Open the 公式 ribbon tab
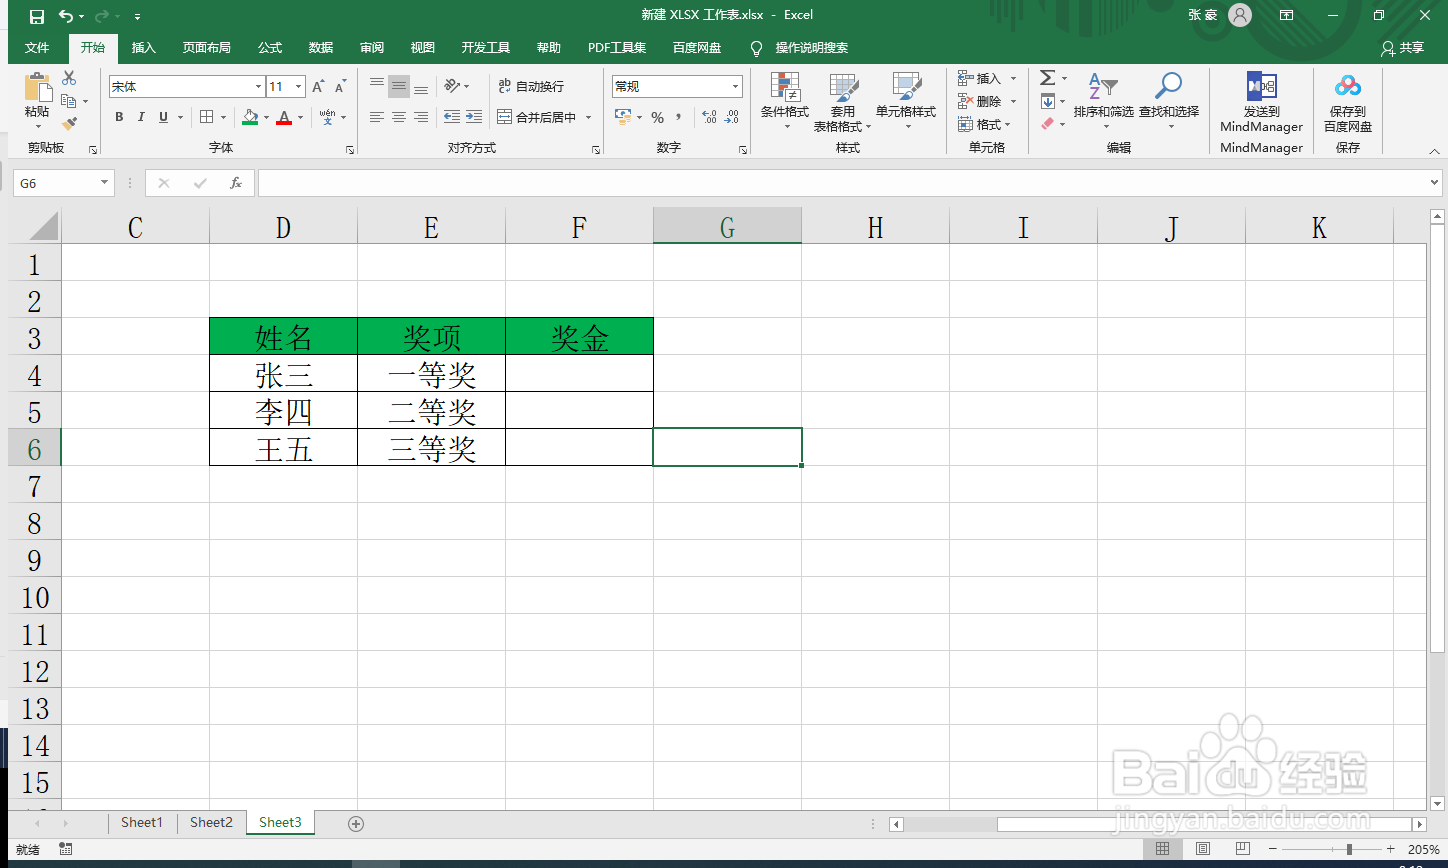The image size is (1448, 868). [x=270, y=48]
